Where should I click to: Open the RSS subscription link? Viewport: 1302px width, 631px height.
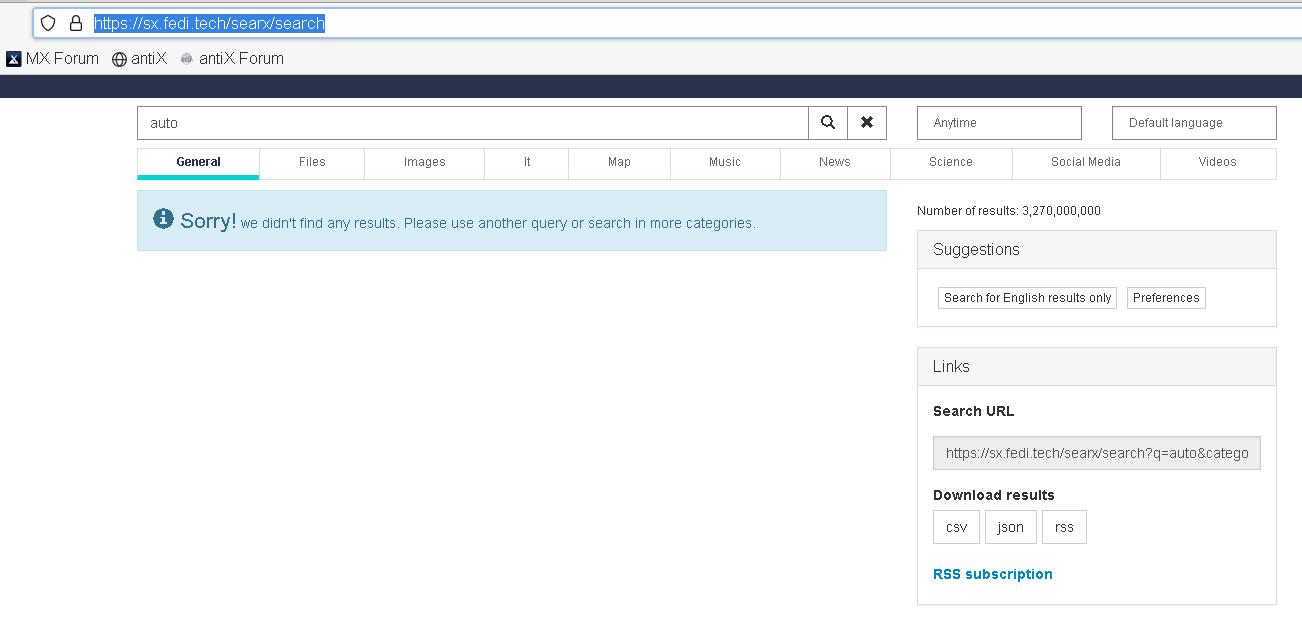coord(992,573)
